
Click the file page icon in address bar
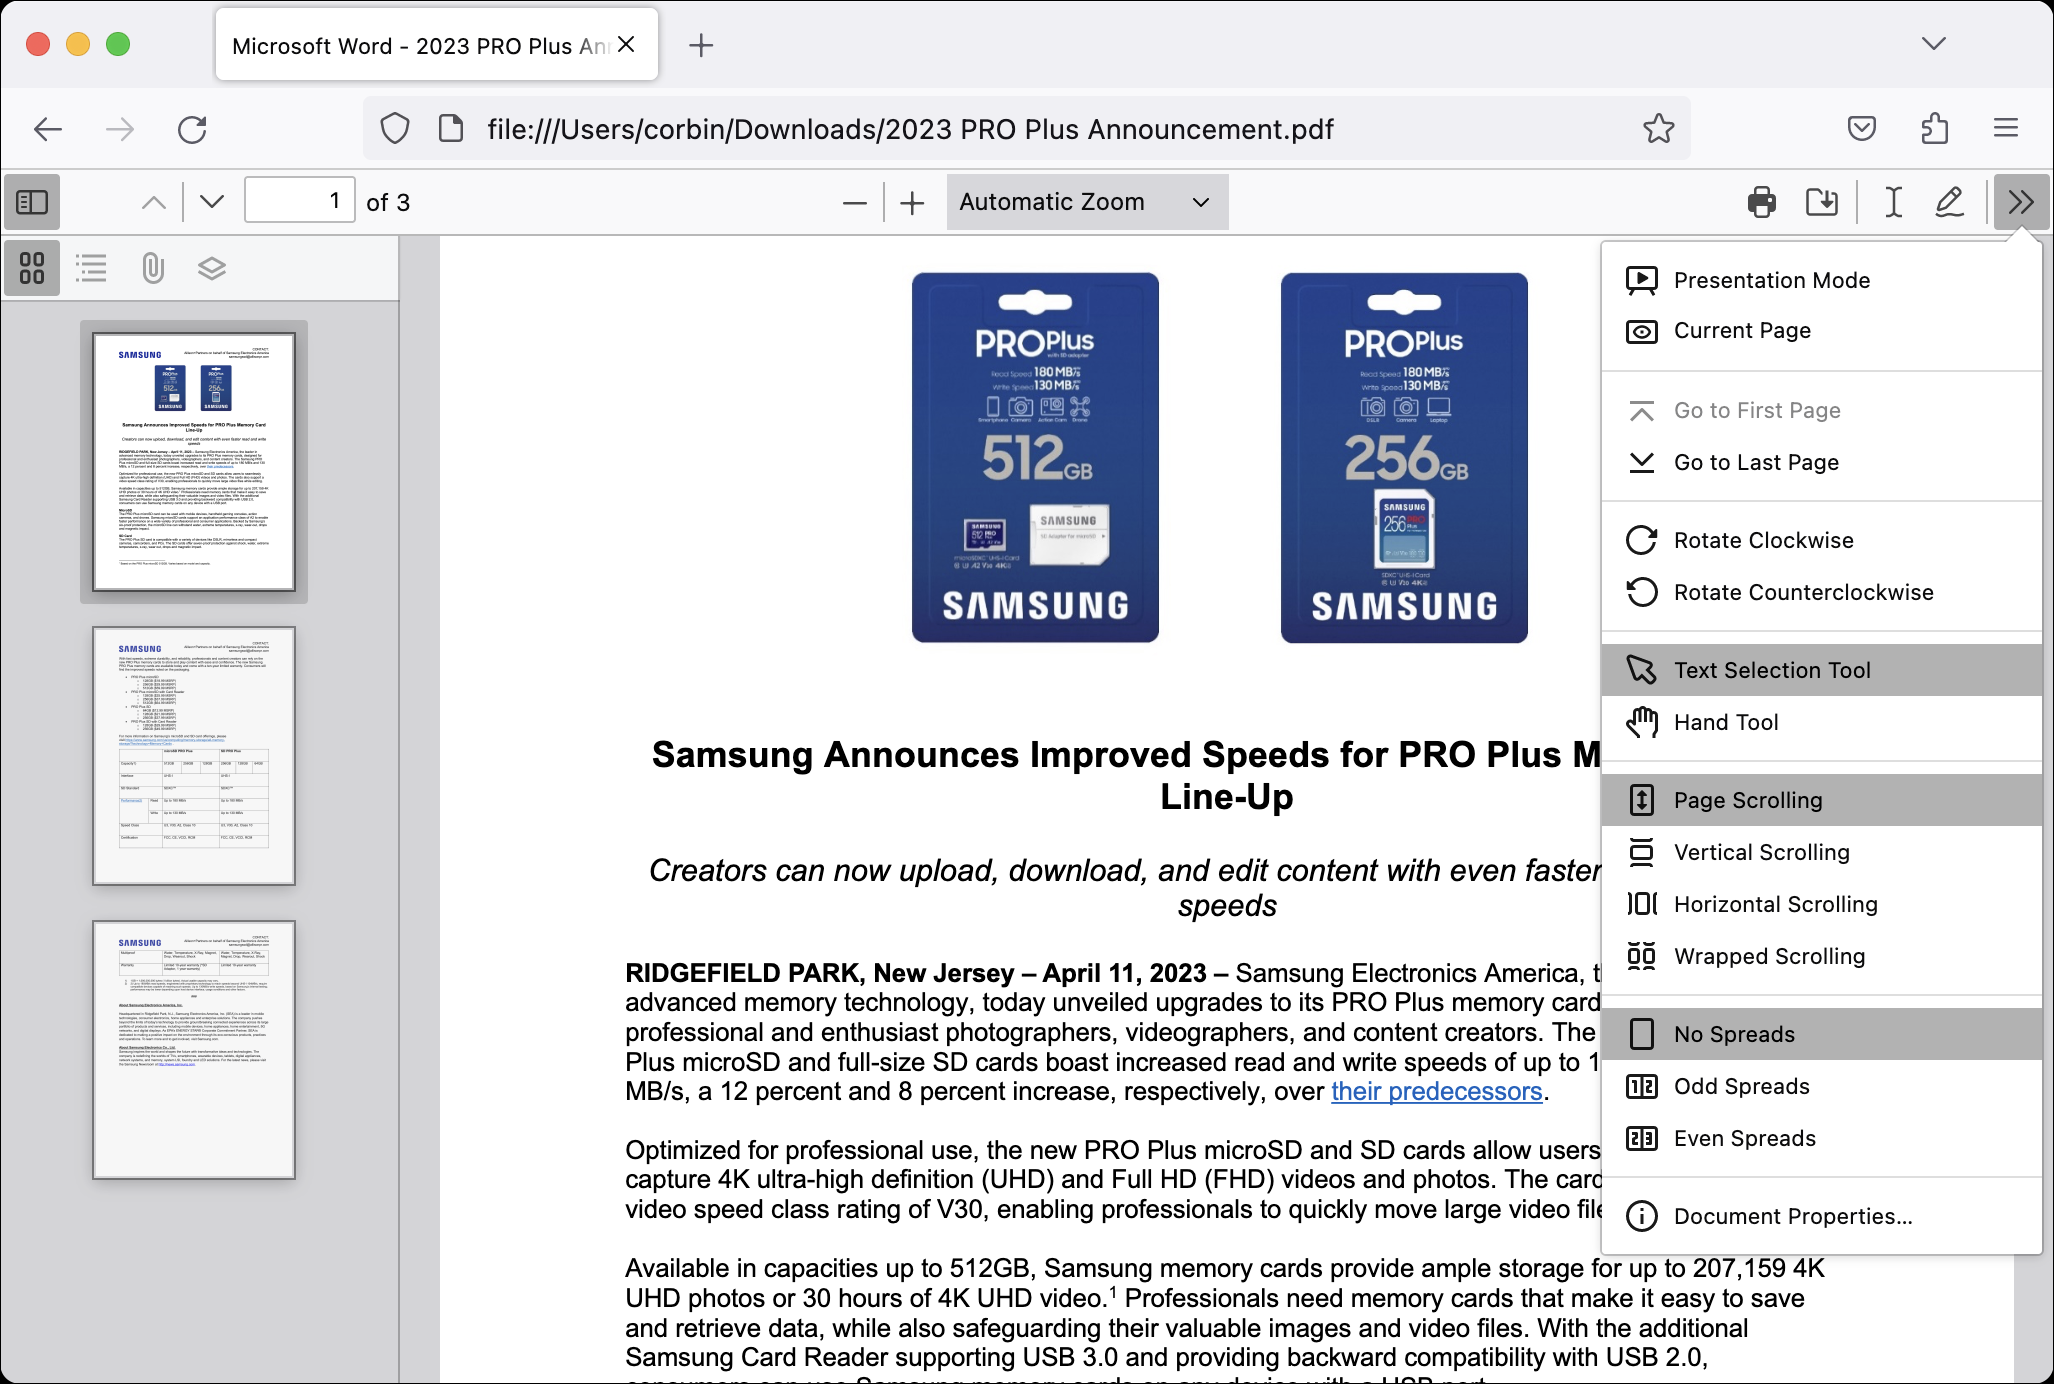pyautogui.click(x=451, y=128)
